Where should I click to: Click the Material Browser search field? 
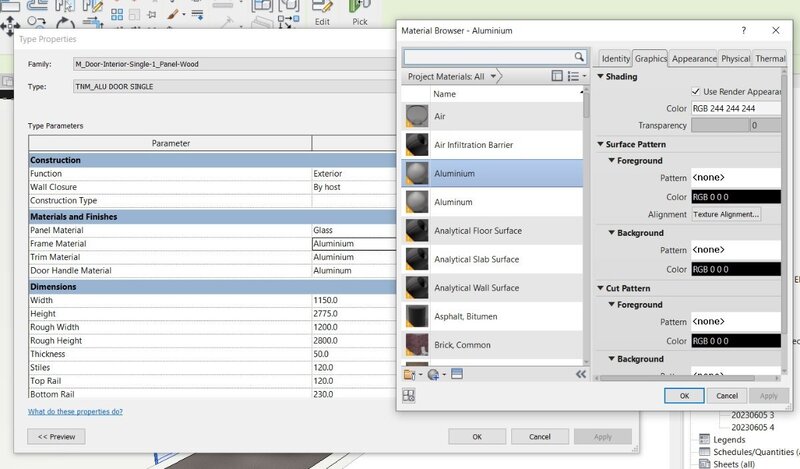click(x=488, y=57)
